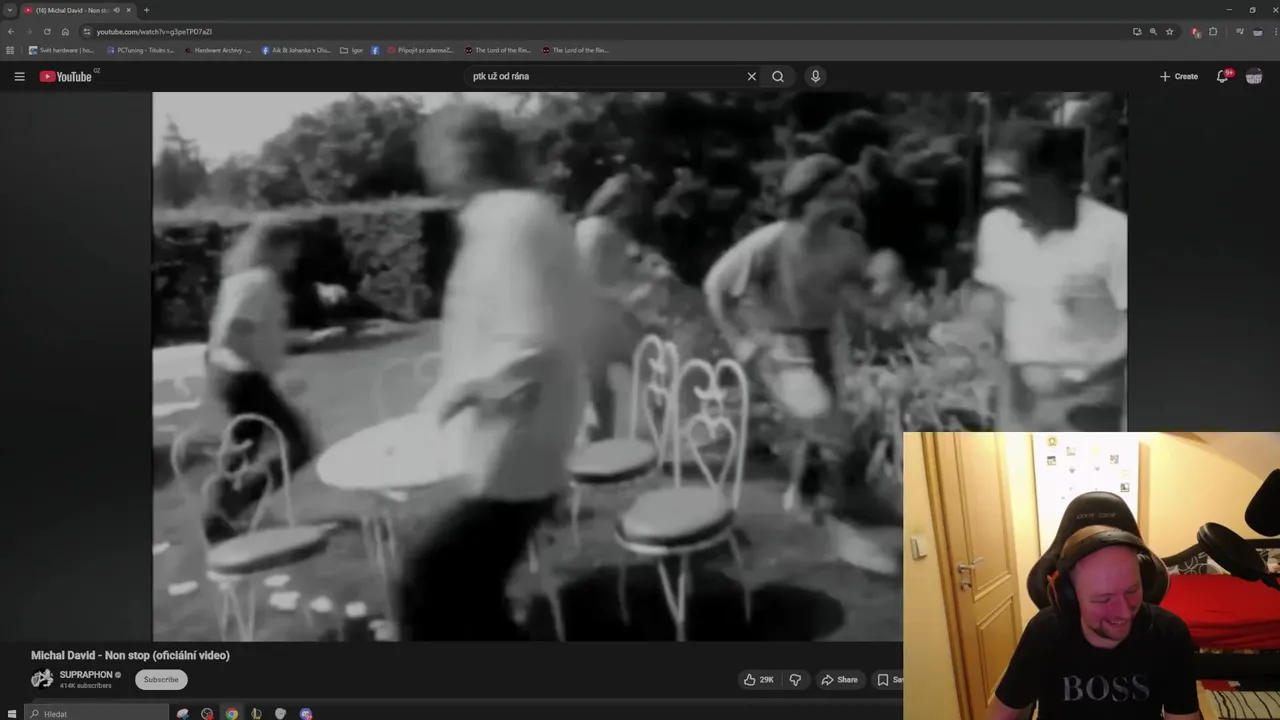Run search with the magnifier button

tap(778, 76)
